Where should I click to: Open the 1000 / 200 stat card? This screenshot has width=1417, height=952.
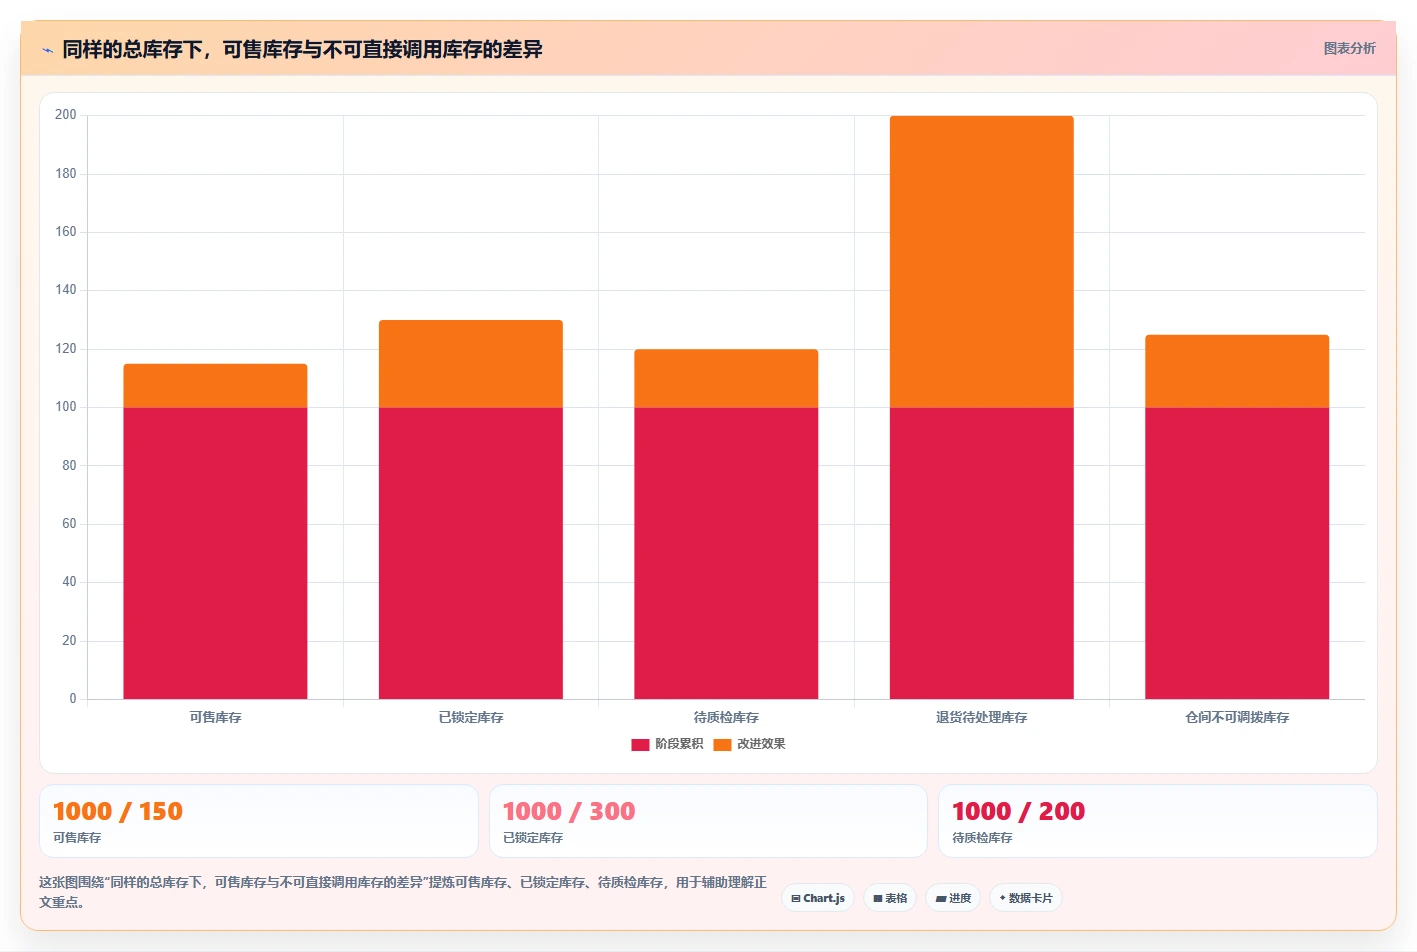(x=1158, y=821)
